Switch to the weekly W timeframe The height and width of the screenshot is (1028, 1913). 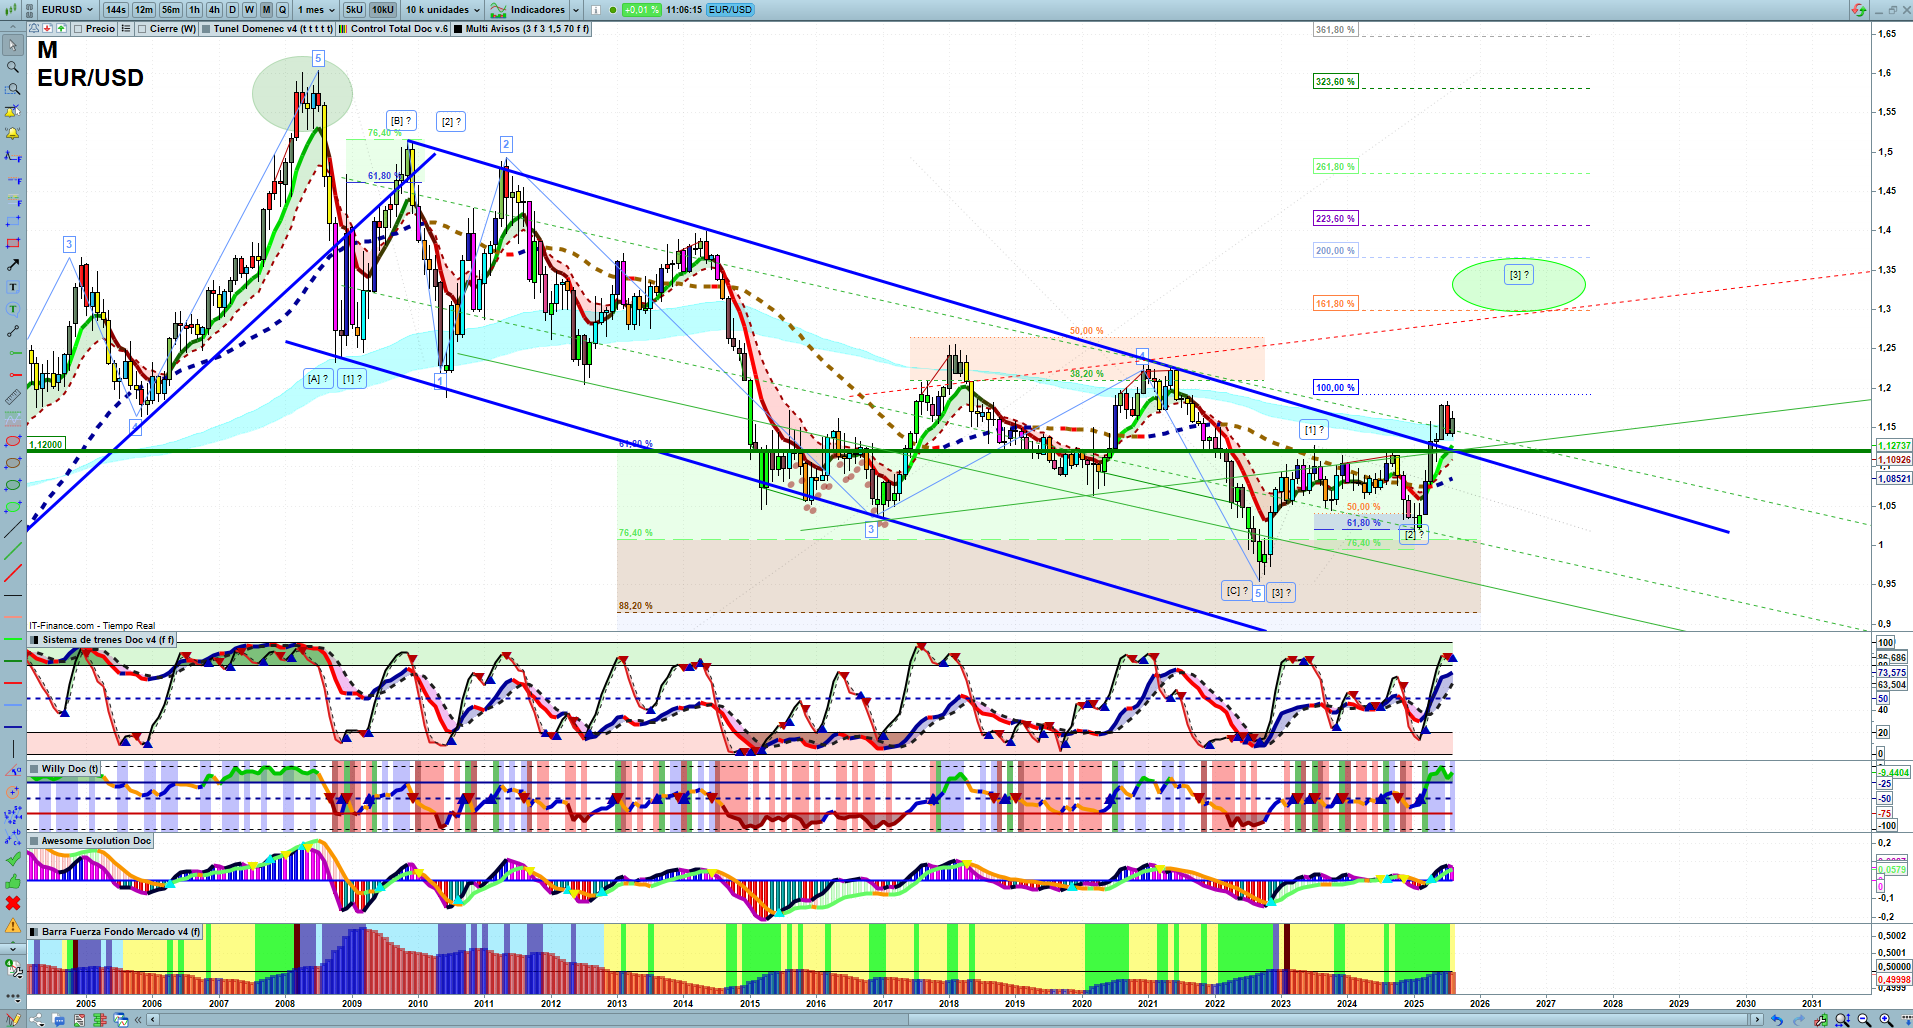(249, 10)
